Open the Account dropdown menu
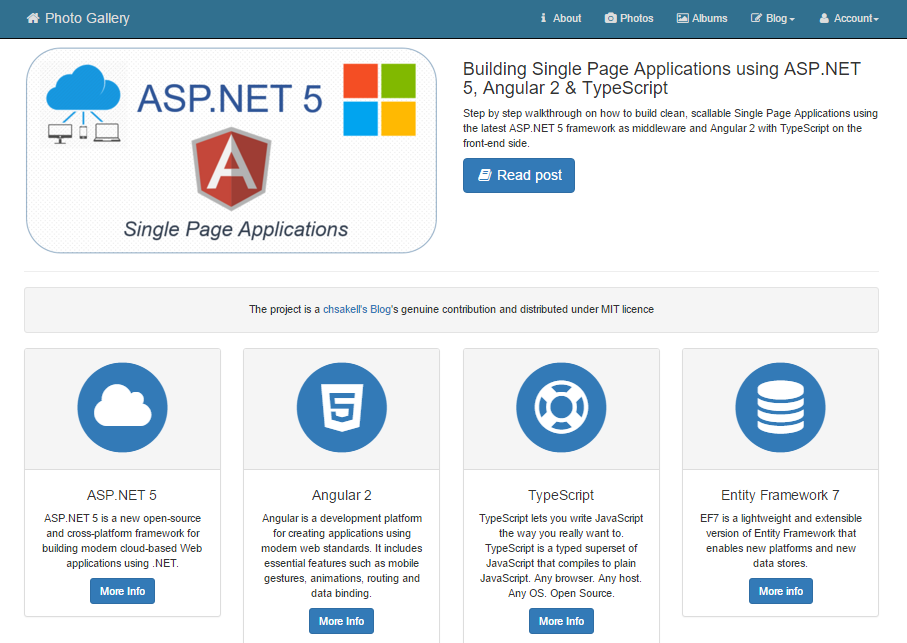Image resolution: width=907 pixels, height=643 pixels. [x=849, y=18]
